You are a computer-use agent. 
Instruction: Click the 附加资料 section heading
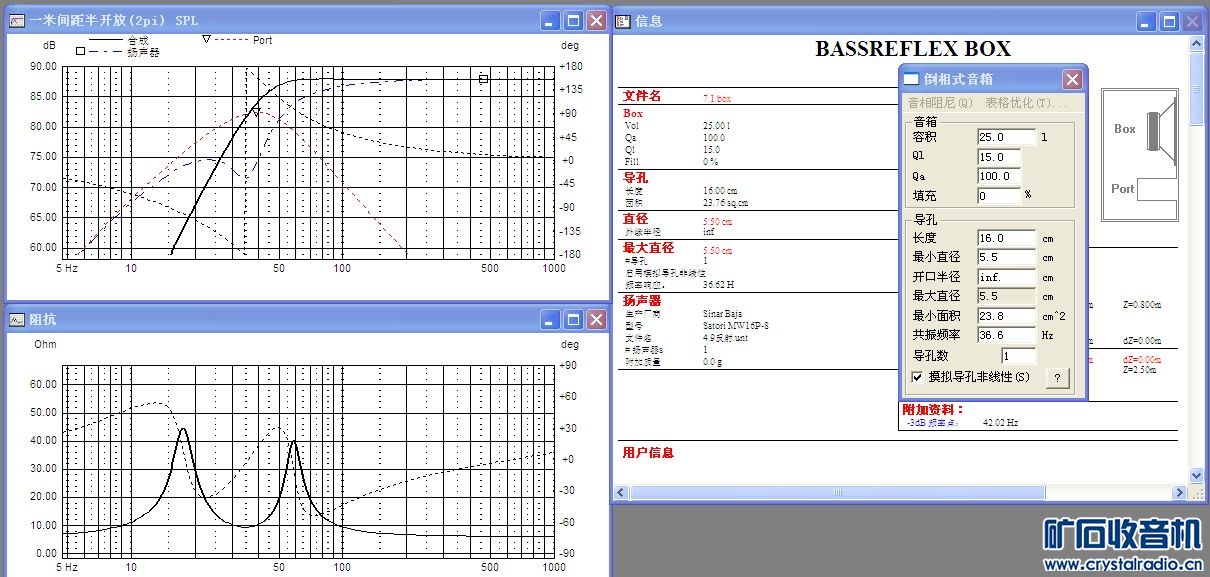point(934,410)
